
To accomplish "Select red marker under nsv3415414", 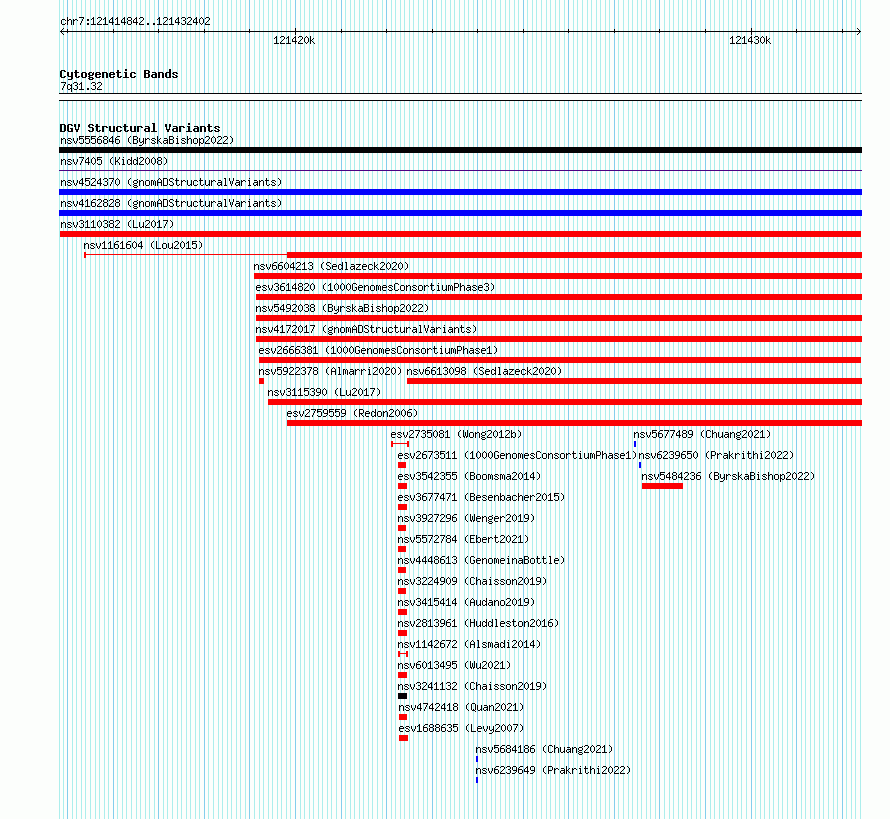I will (403, 612).
